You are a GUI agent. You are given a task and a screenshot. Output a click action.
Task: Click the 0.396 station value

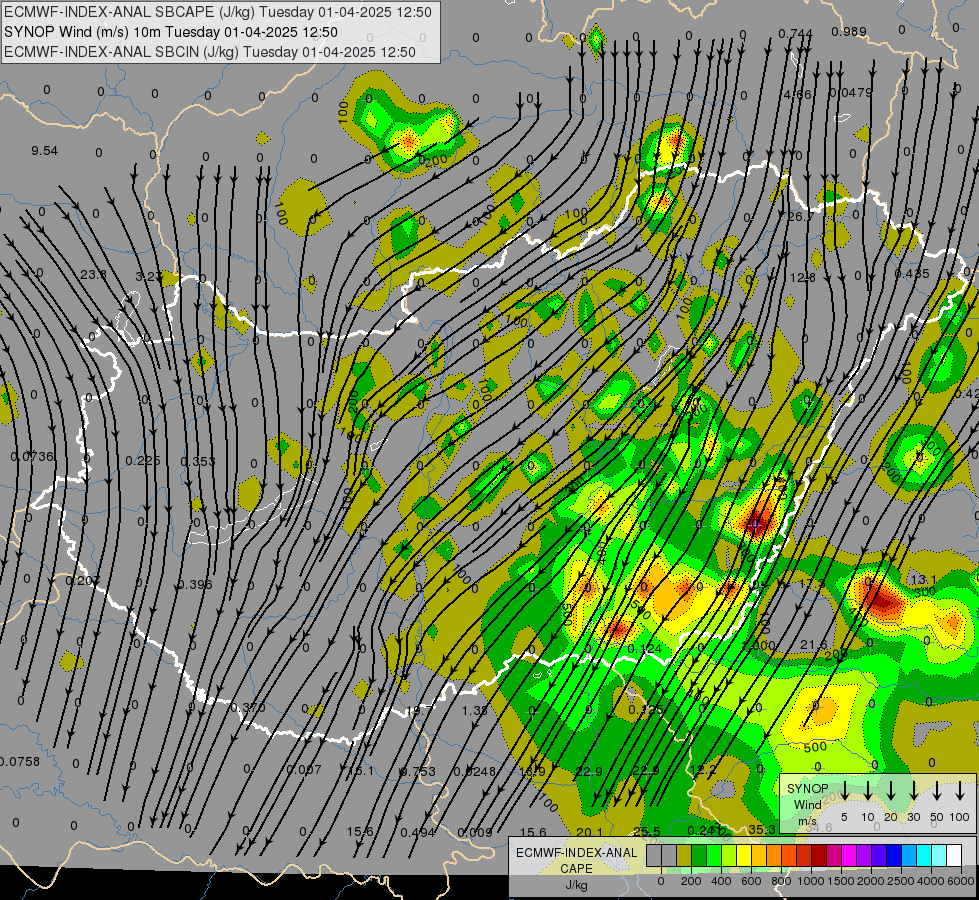[195, 585]
